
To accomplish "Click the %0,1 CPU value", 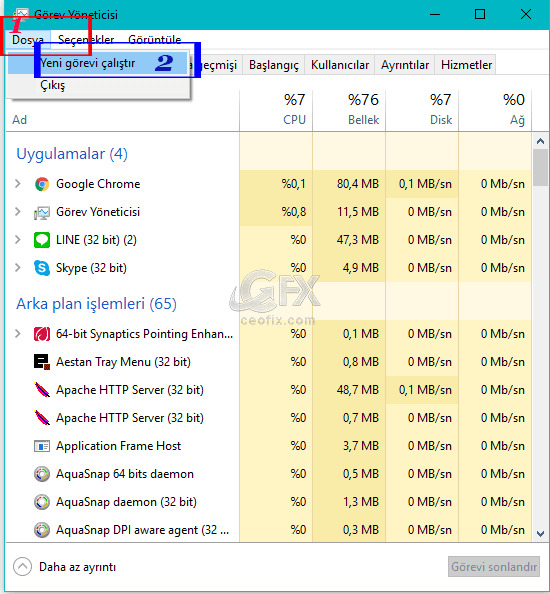I will (294, 184).
